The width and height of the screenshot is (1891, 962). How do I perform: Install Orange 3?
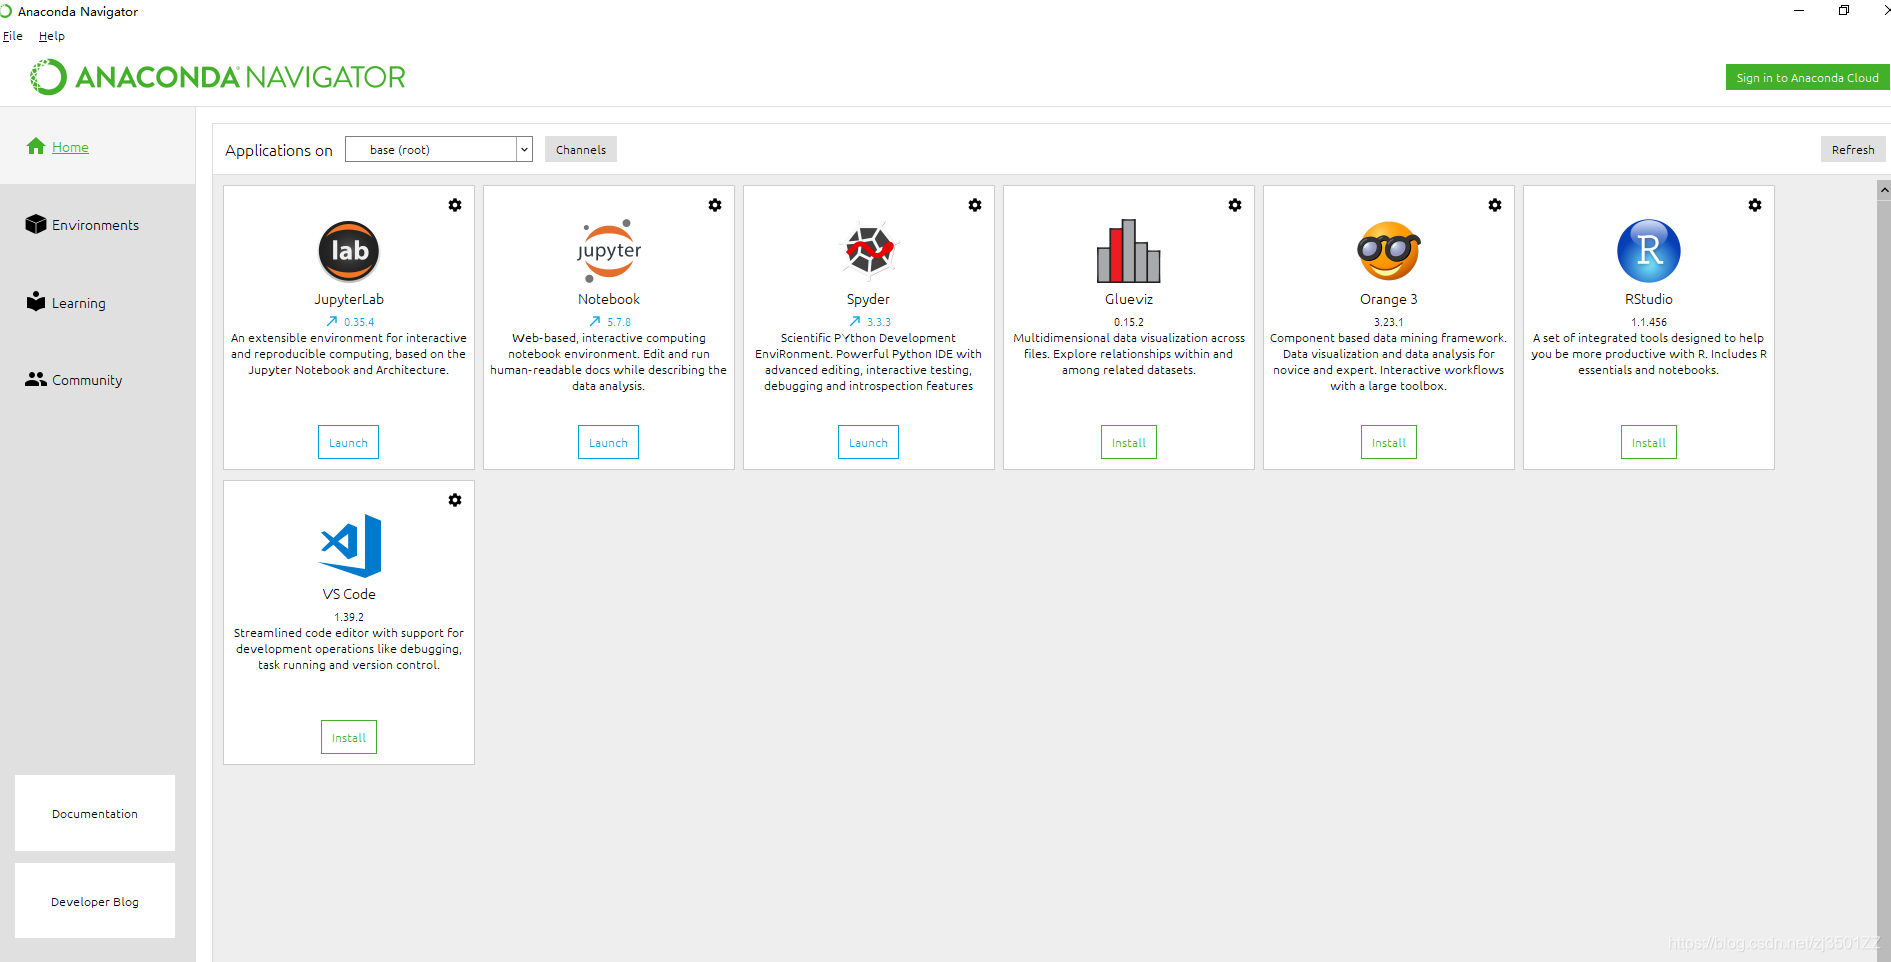coord(1389,442)
